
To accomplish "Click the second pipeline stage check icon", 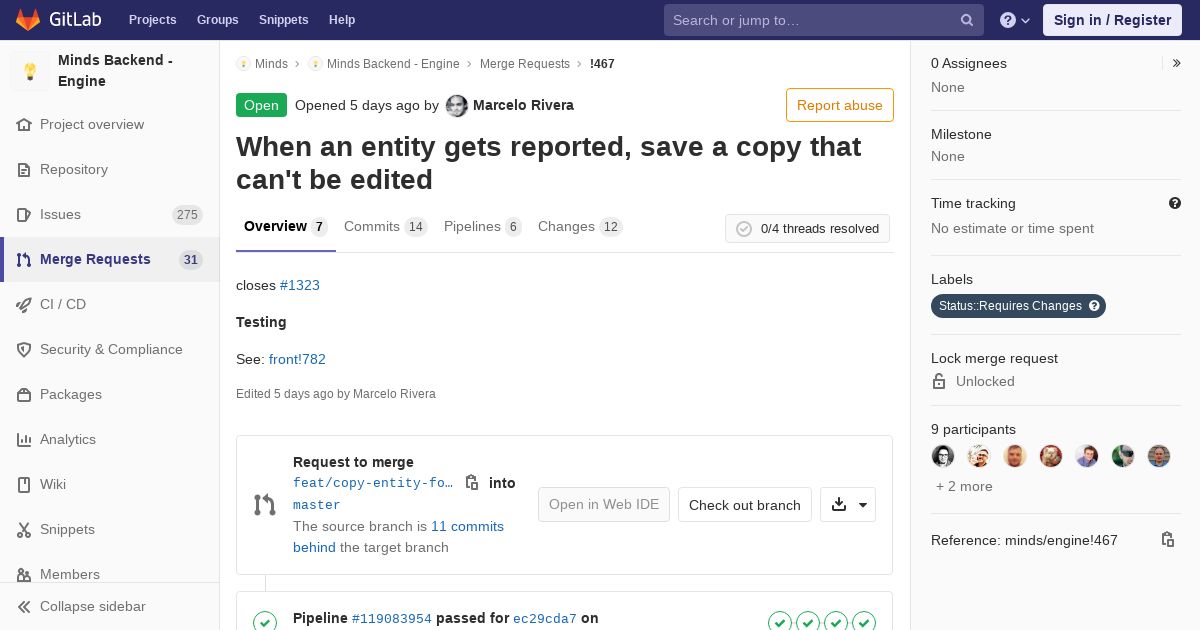I will click(x=808, y=622).
